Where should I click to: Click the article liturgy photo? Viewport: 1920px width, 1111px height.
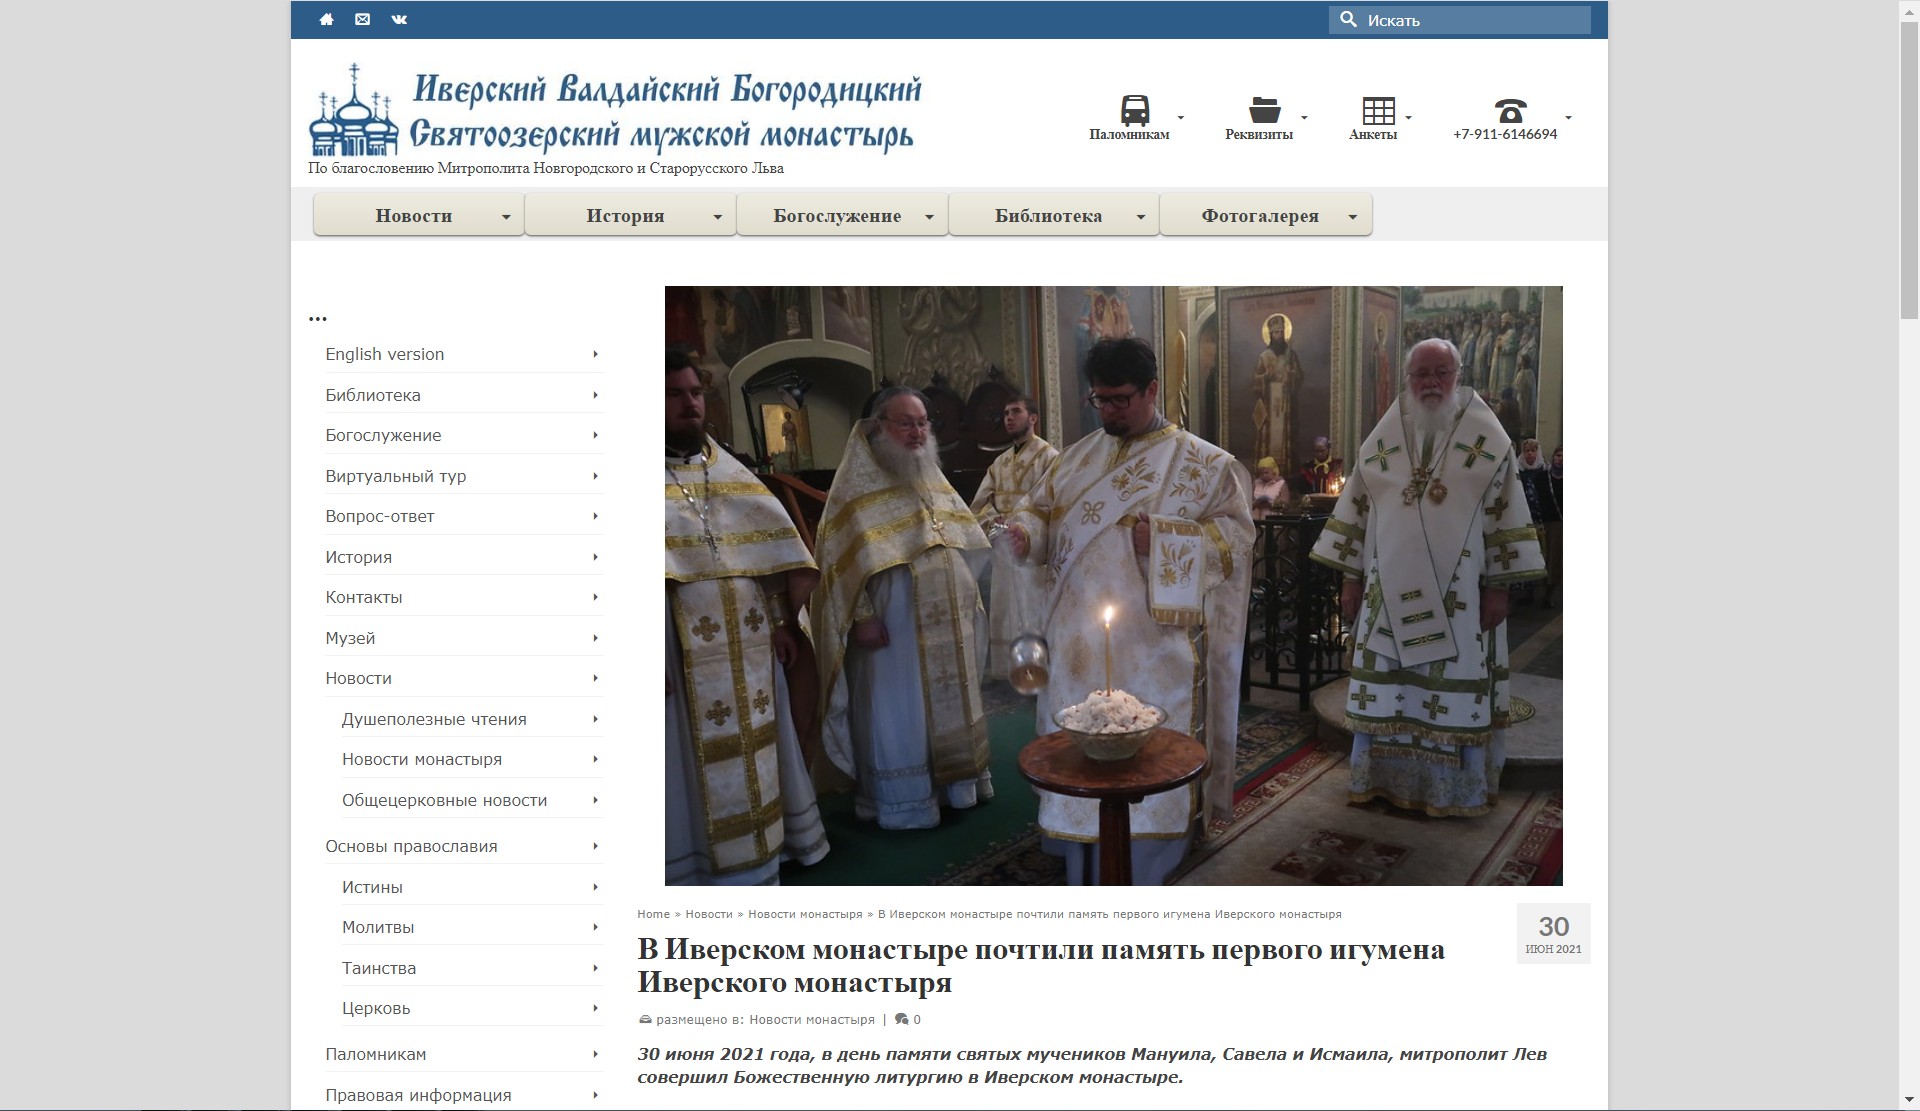tap(1113, 585)
